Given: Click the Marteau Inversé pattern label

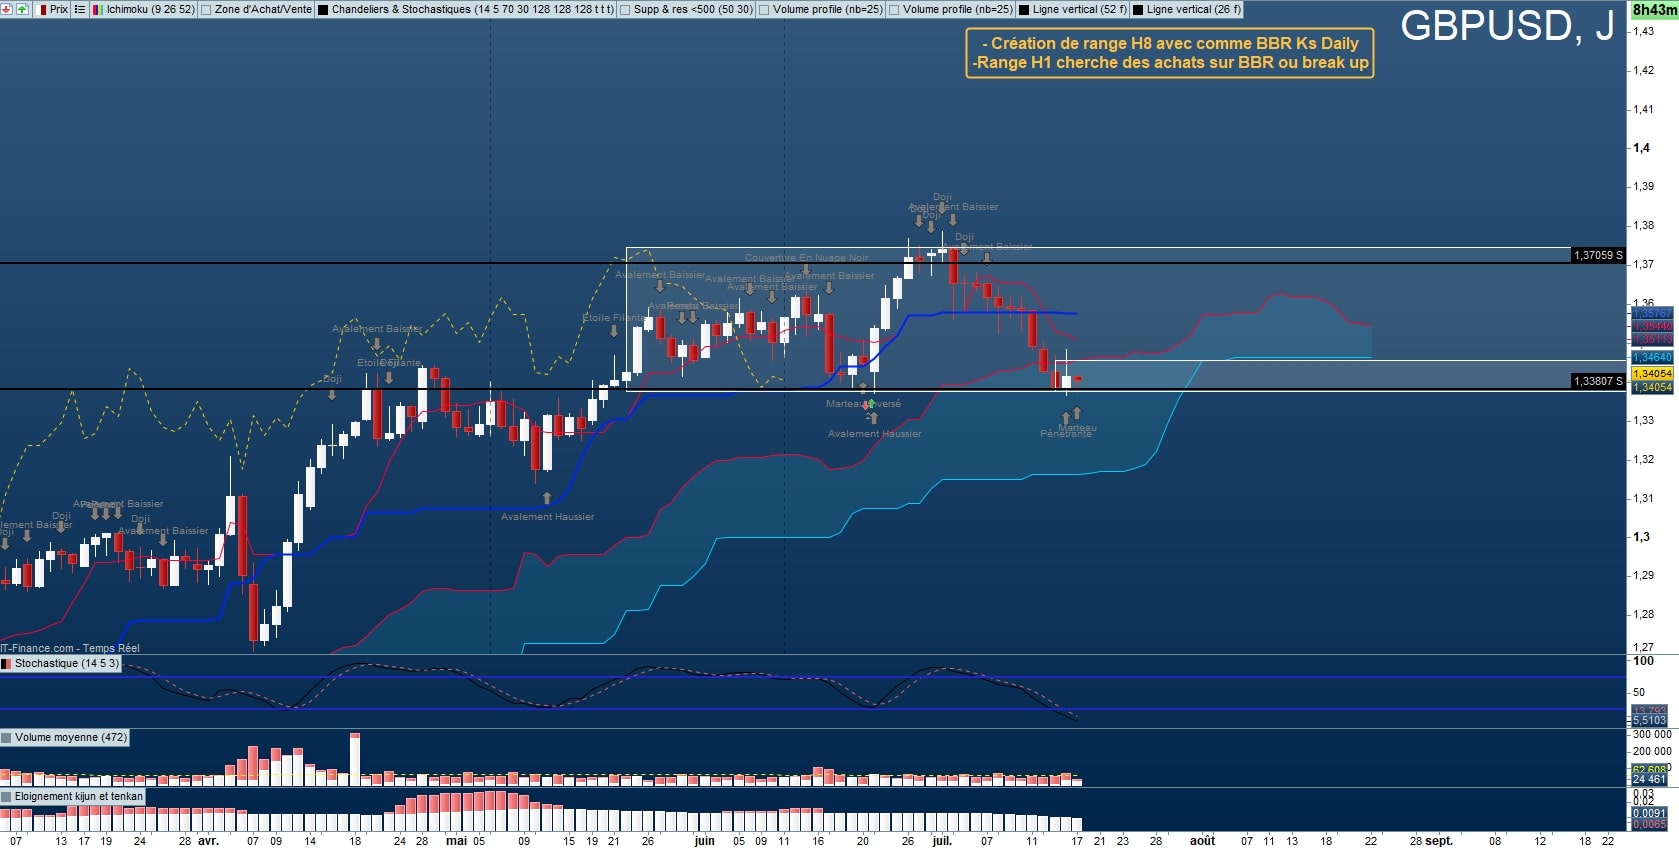Looking at the screenshot, I should click(x=863, y=404).
